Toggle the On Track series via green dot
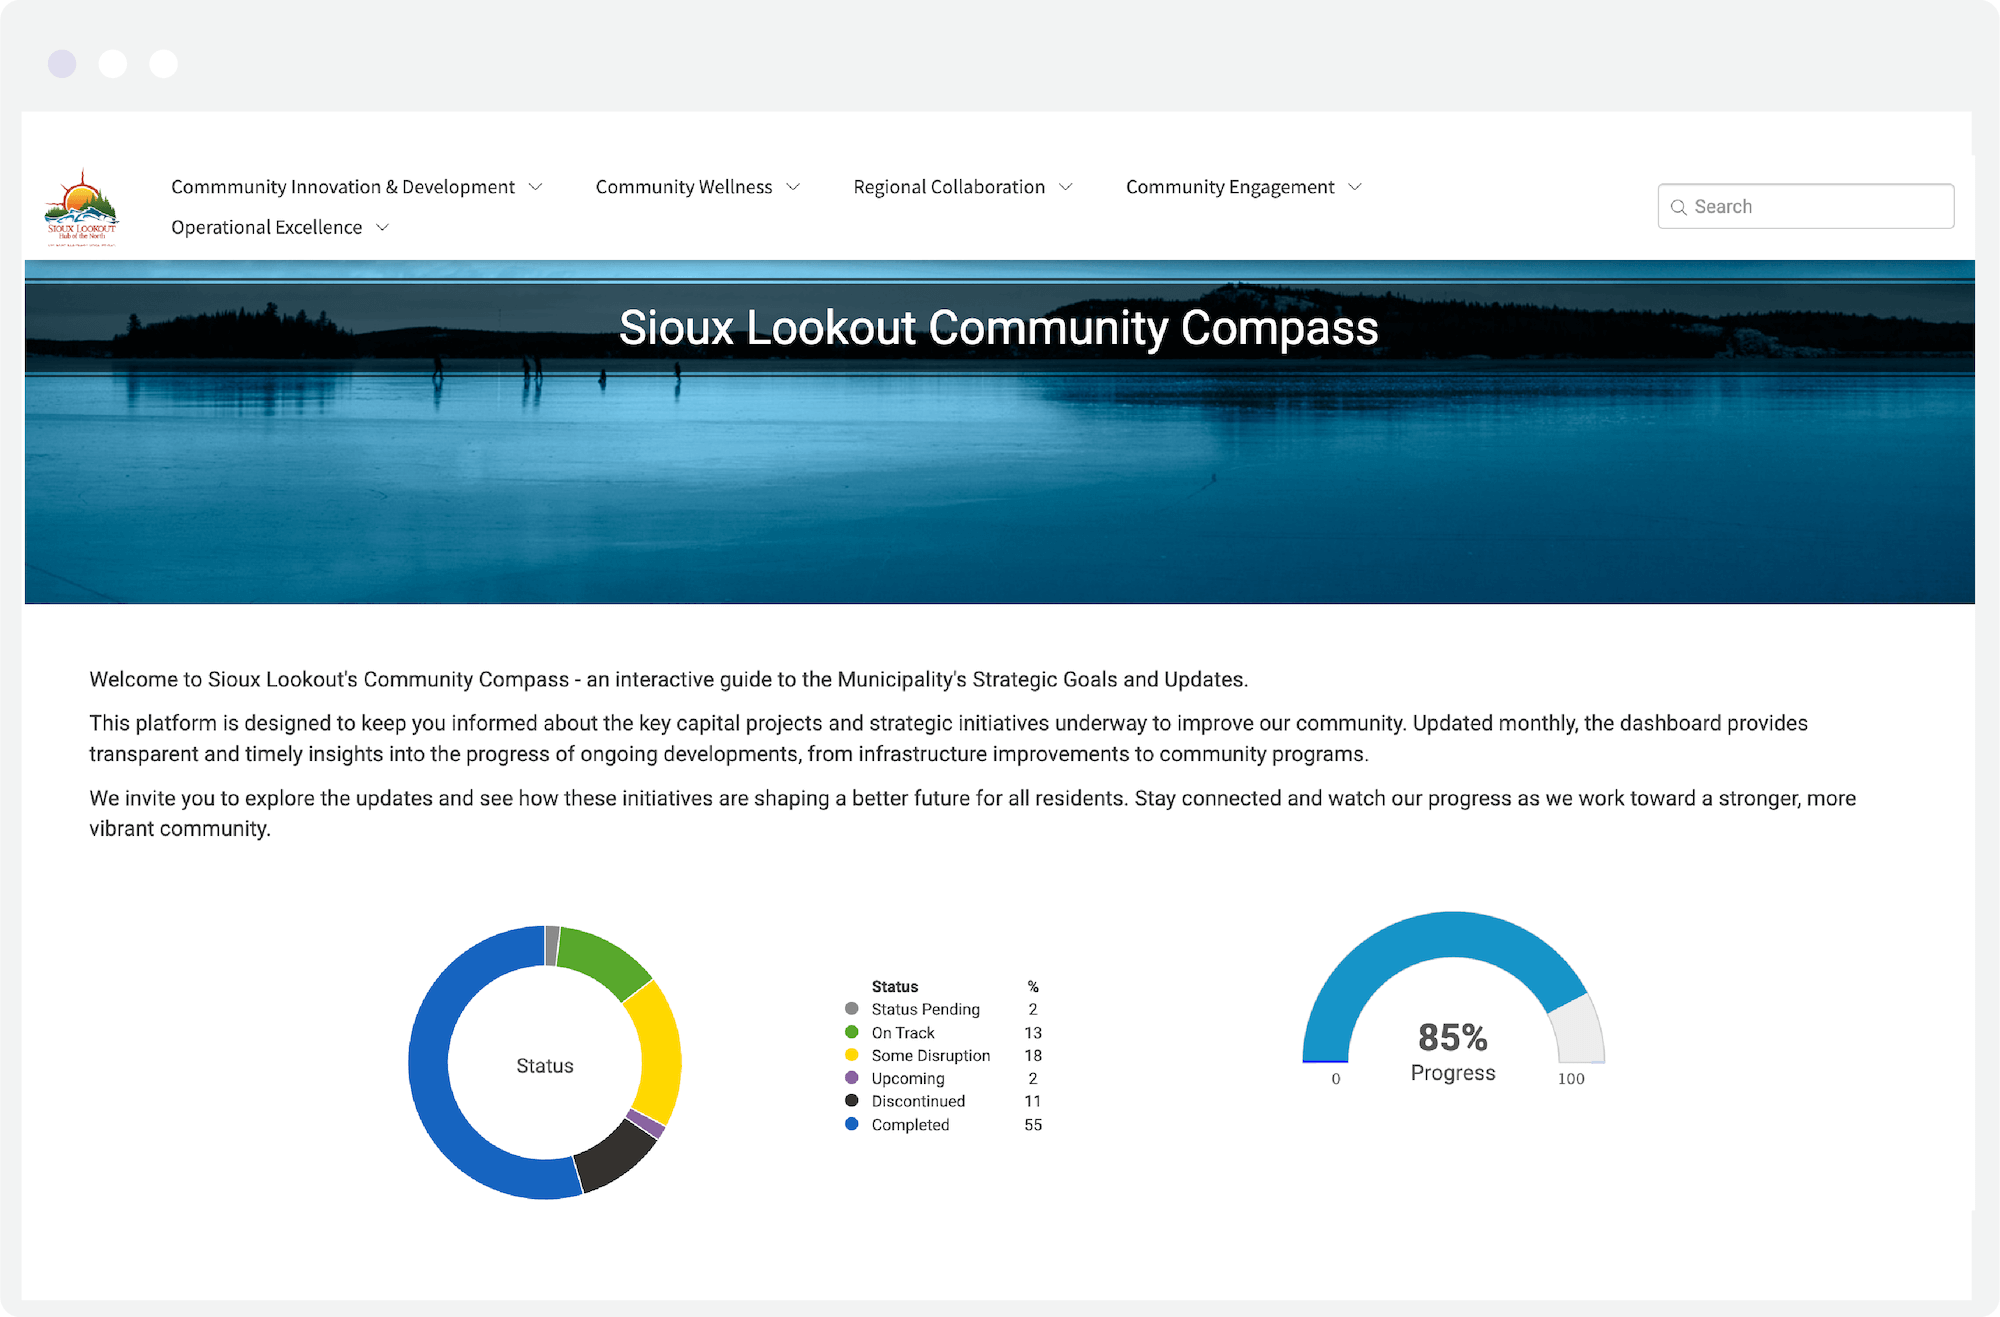This screenshot has width=2000, height=1317. (851, 1032)
